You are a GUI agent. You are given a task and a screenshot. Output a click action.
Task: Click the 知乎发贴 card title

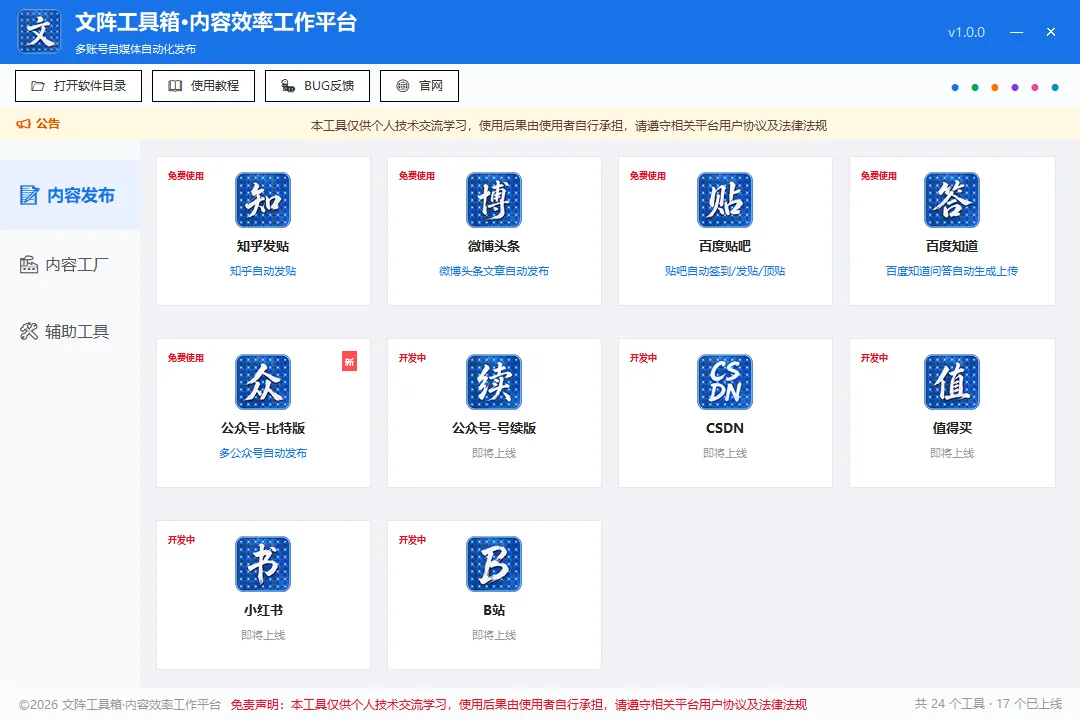[263, 246]
